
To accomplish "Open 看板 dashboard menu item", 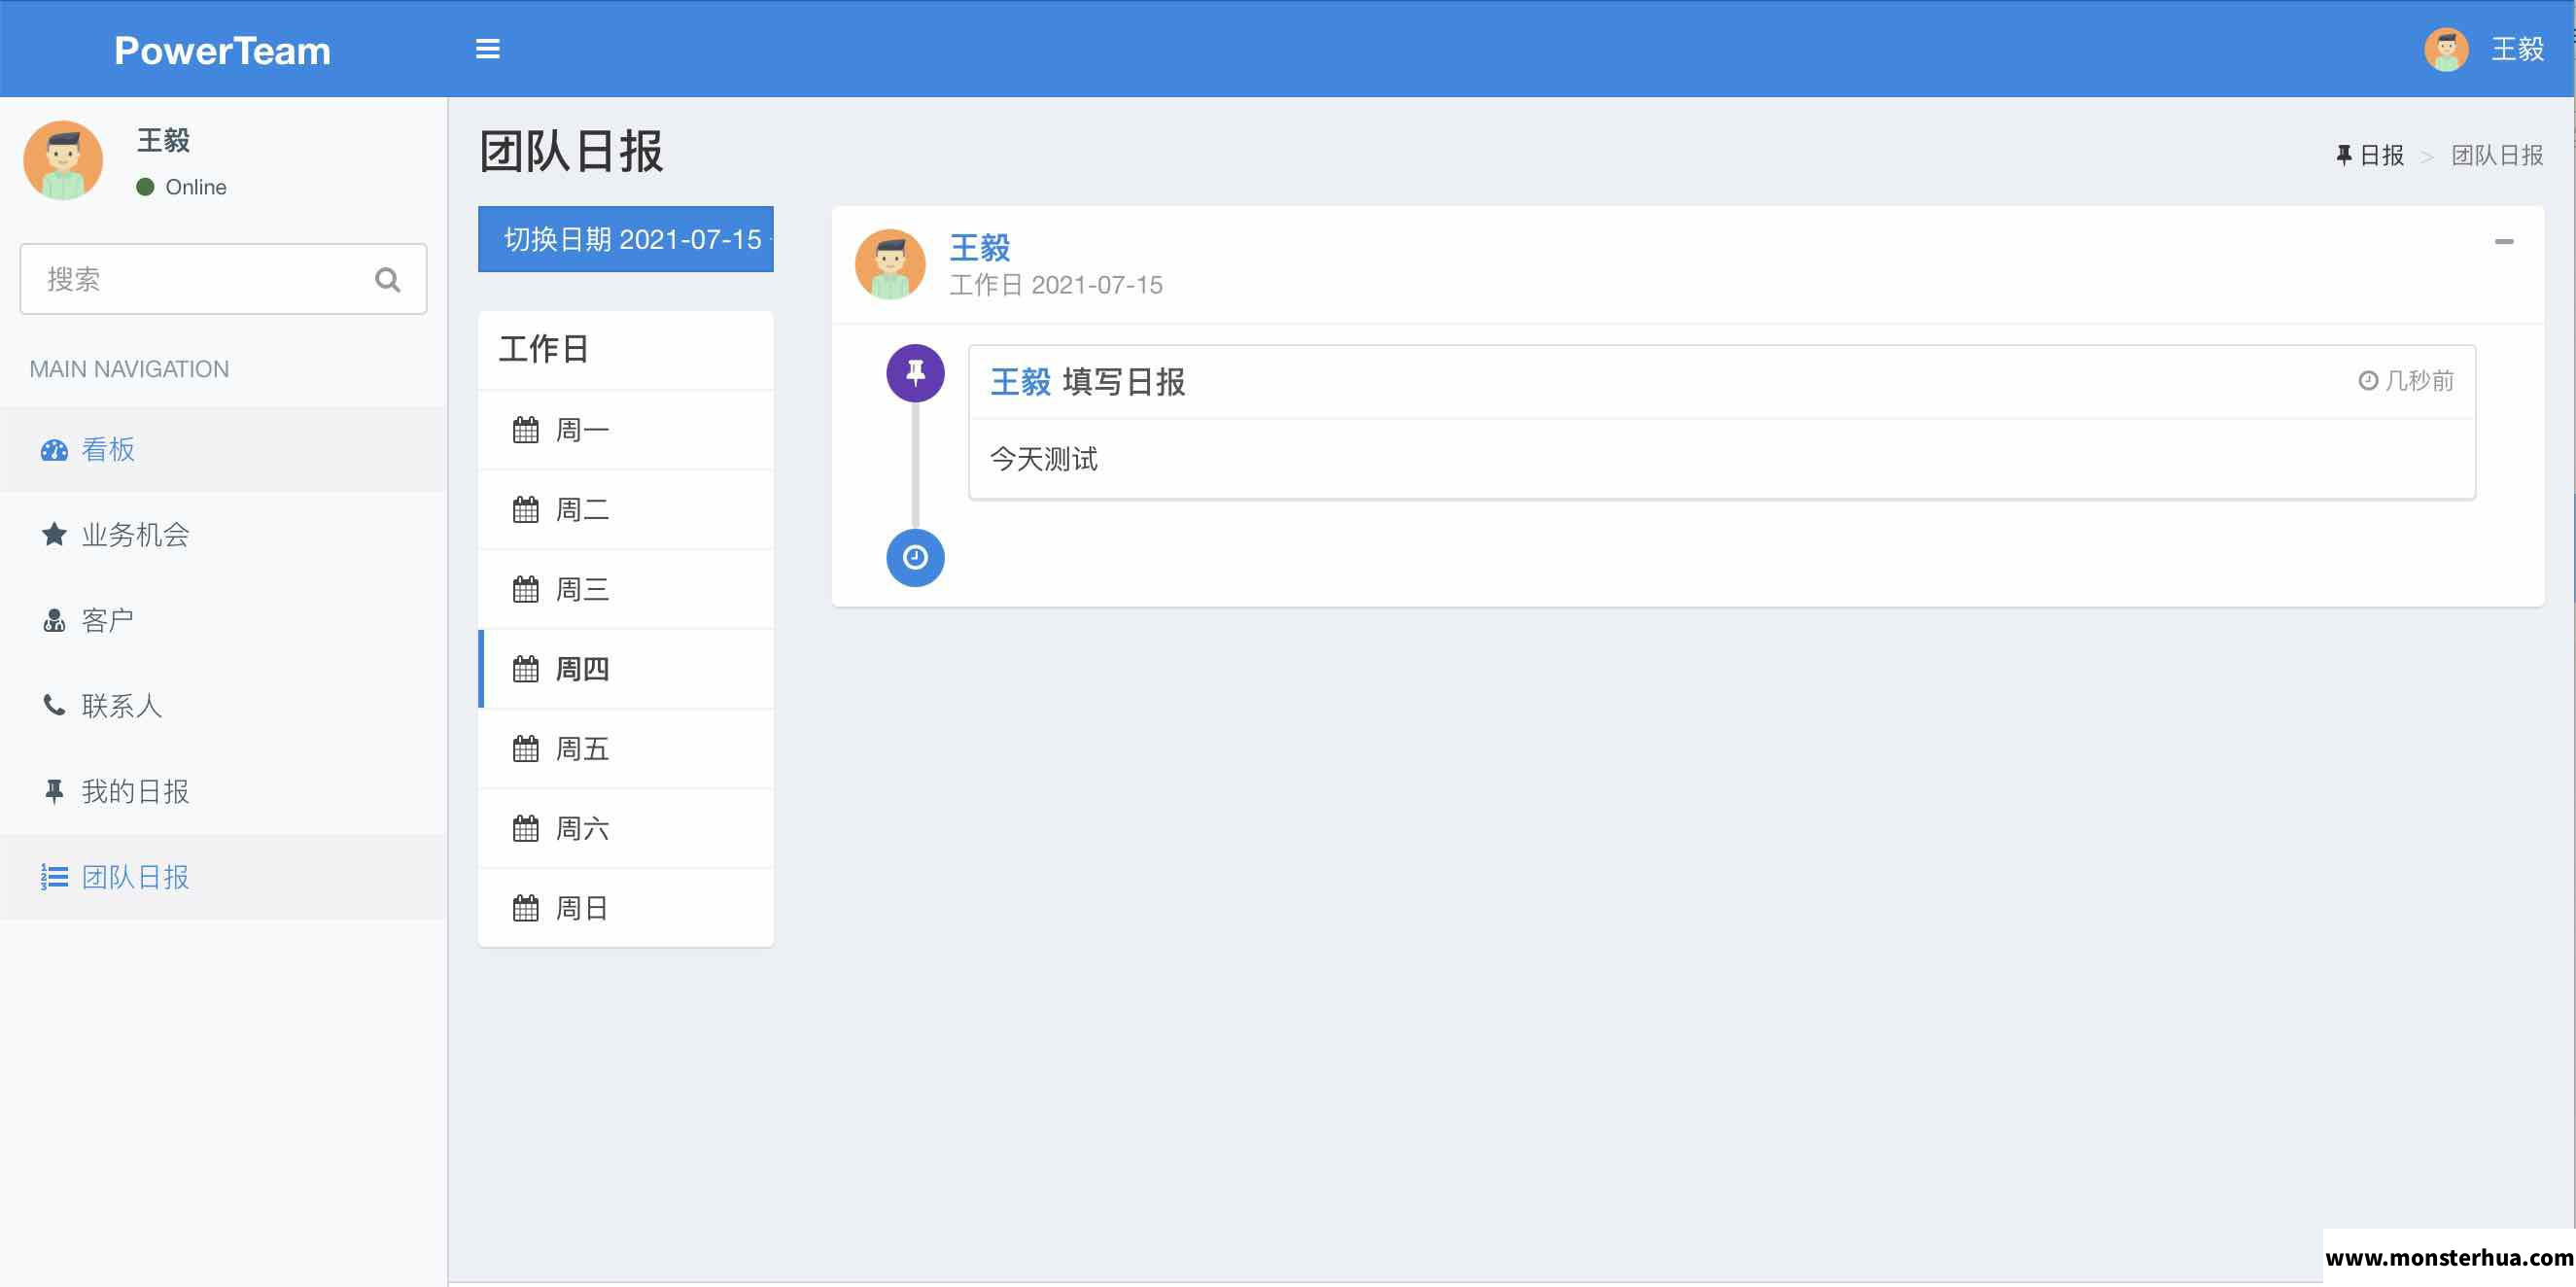I will tap(223, 449).
